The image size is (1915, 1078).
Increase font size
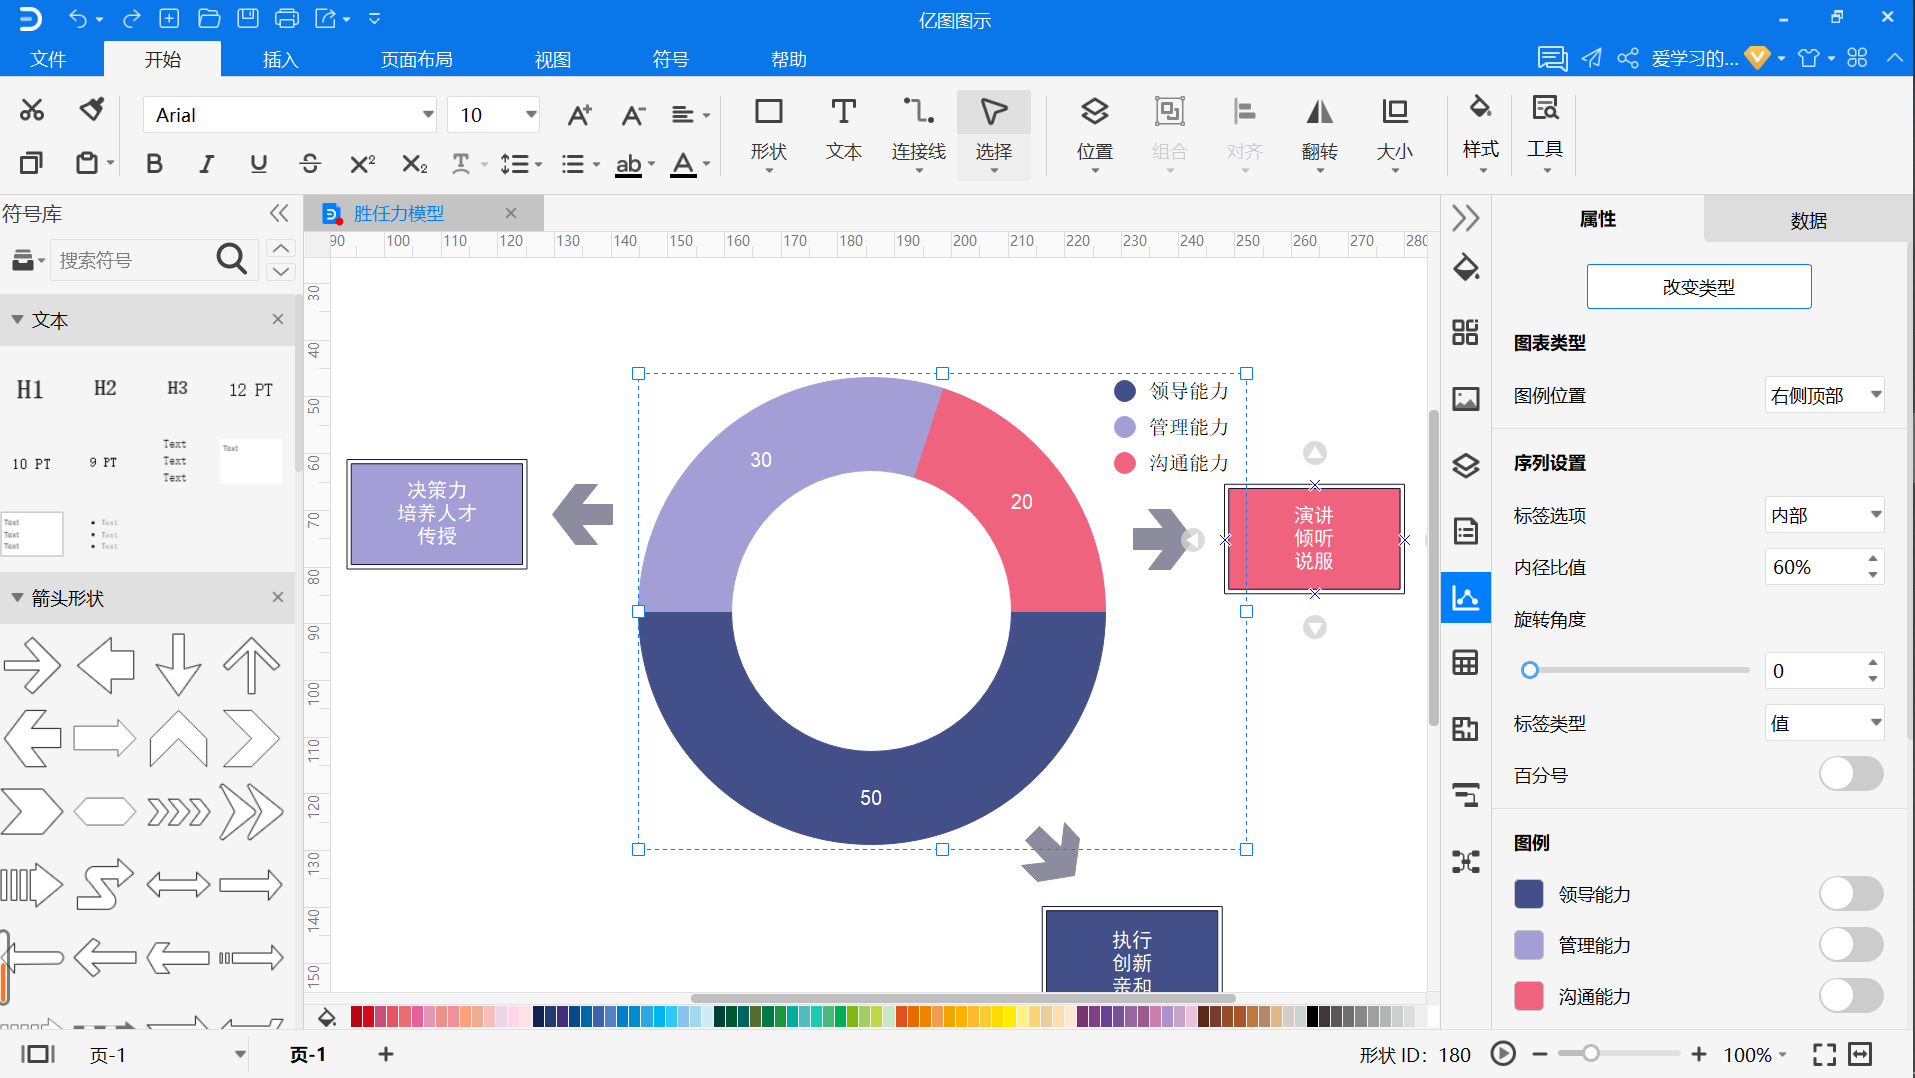click(x=579, y=115)
